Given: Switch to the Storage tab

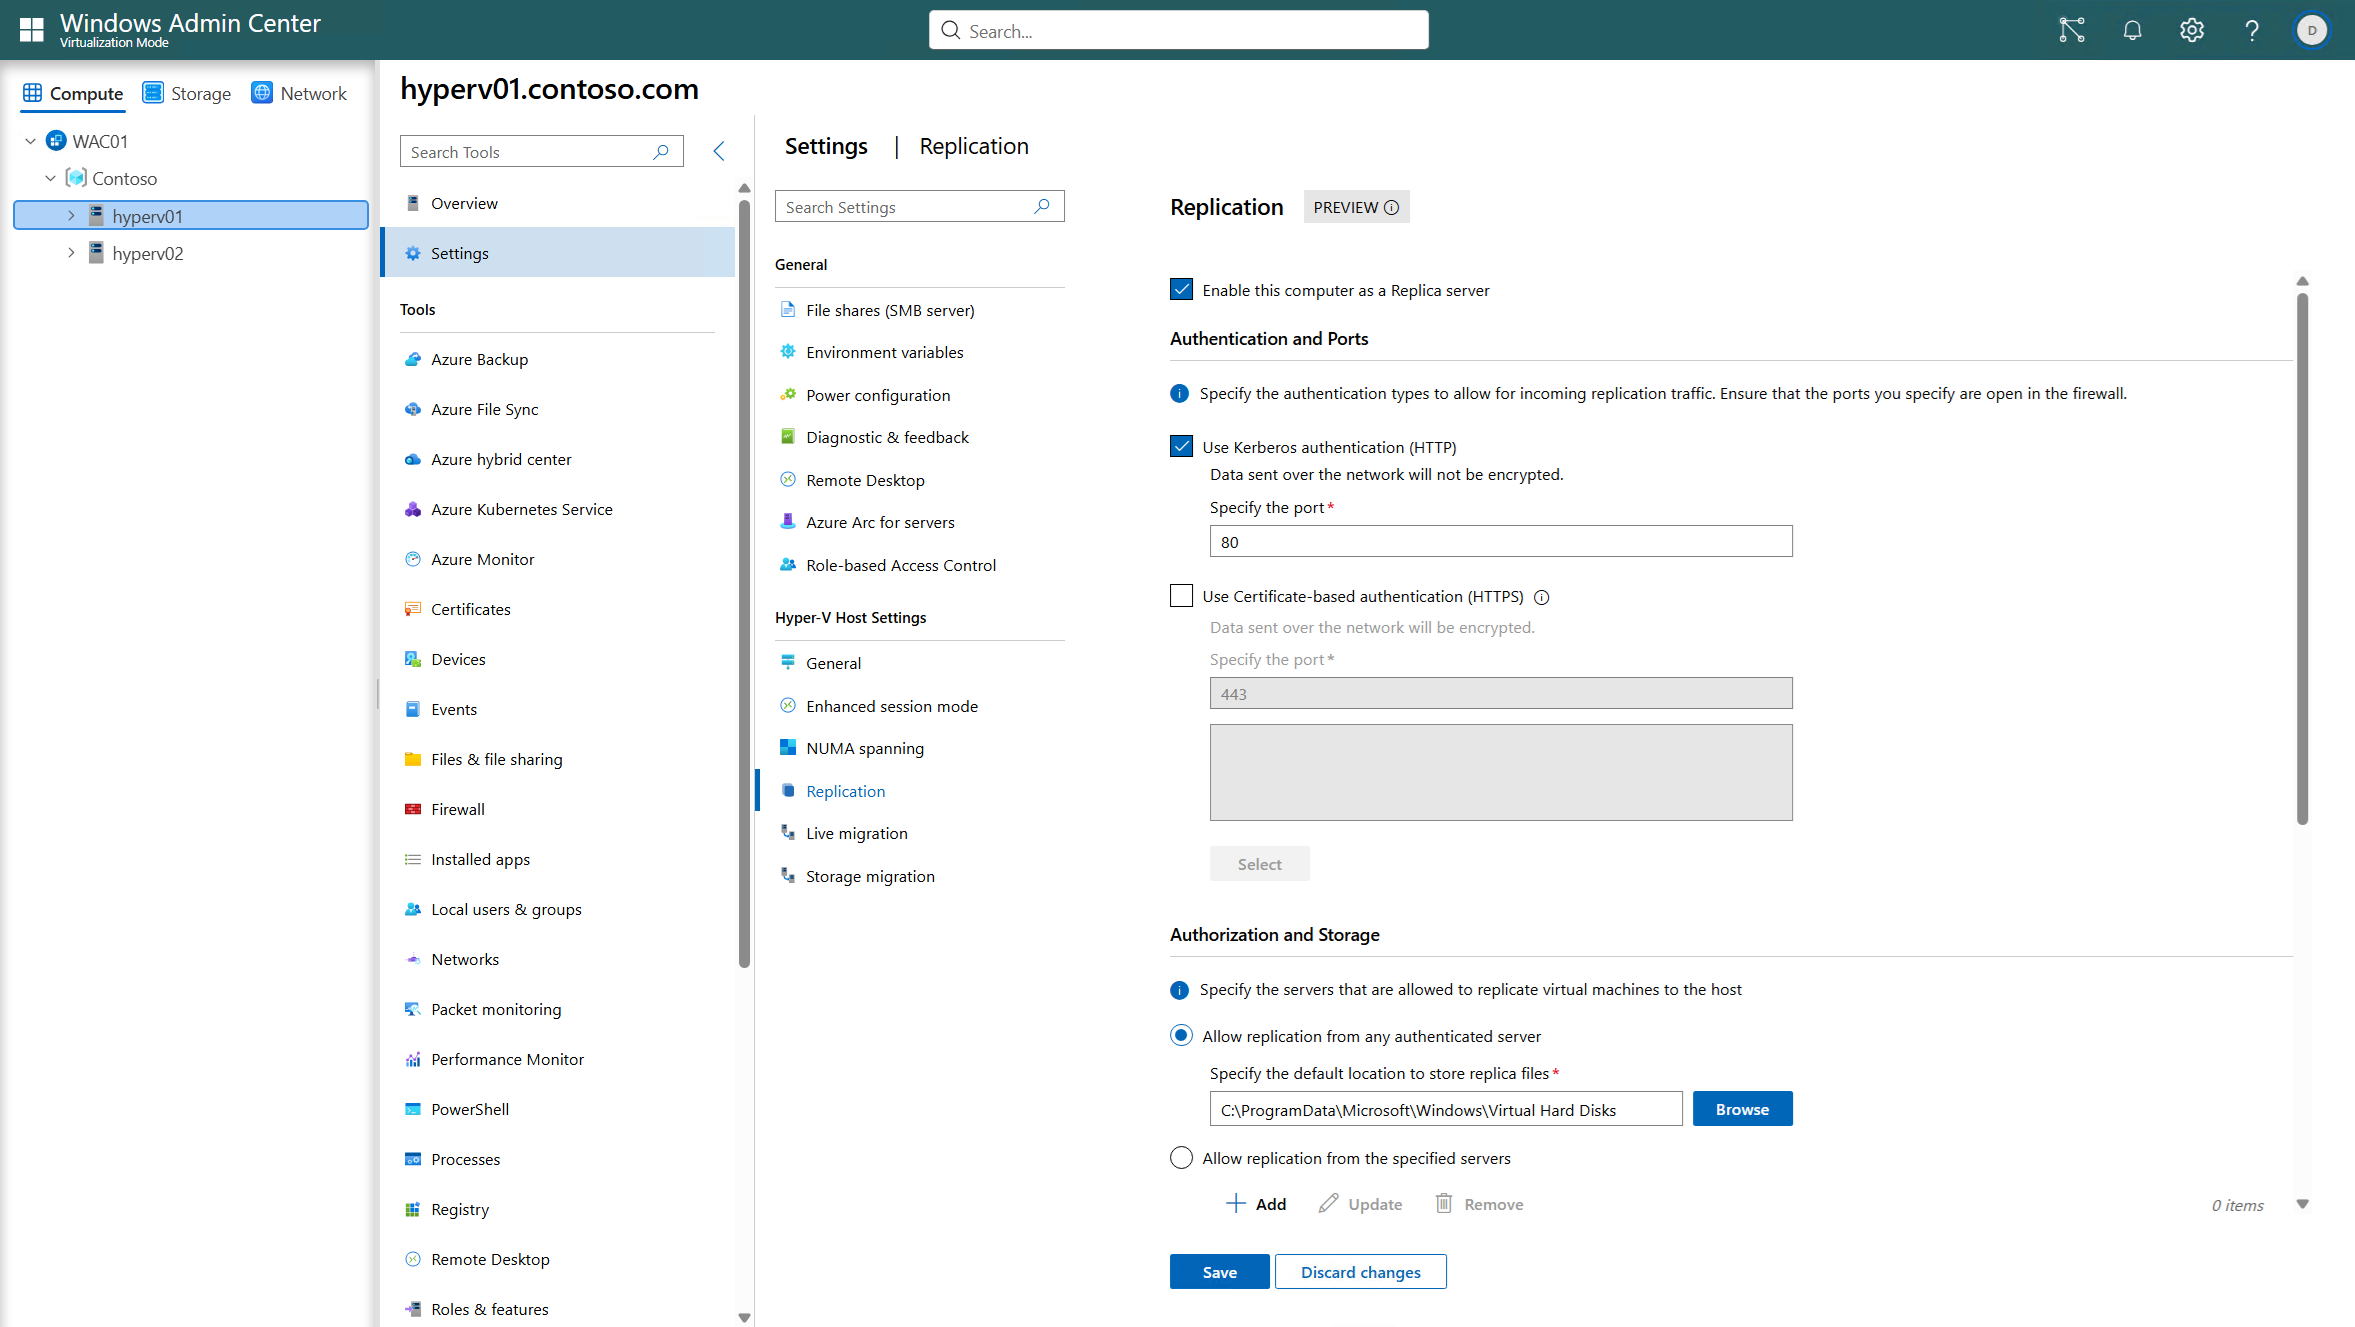Looking at the screenshot, I should pyautogui.click(x=187, y=93).
